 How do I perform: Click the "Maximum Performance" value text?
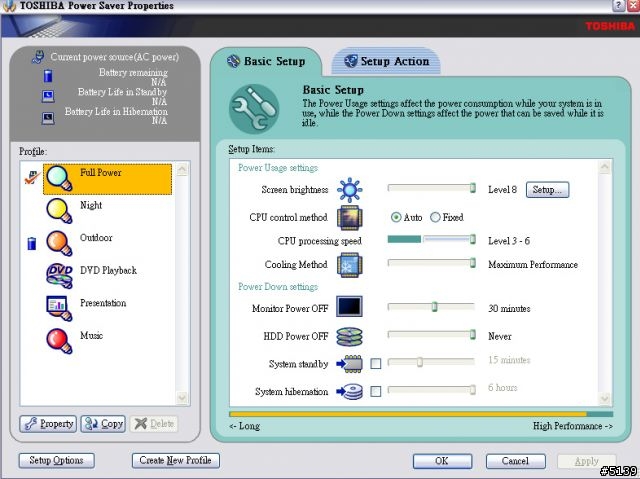pos(533,265)
